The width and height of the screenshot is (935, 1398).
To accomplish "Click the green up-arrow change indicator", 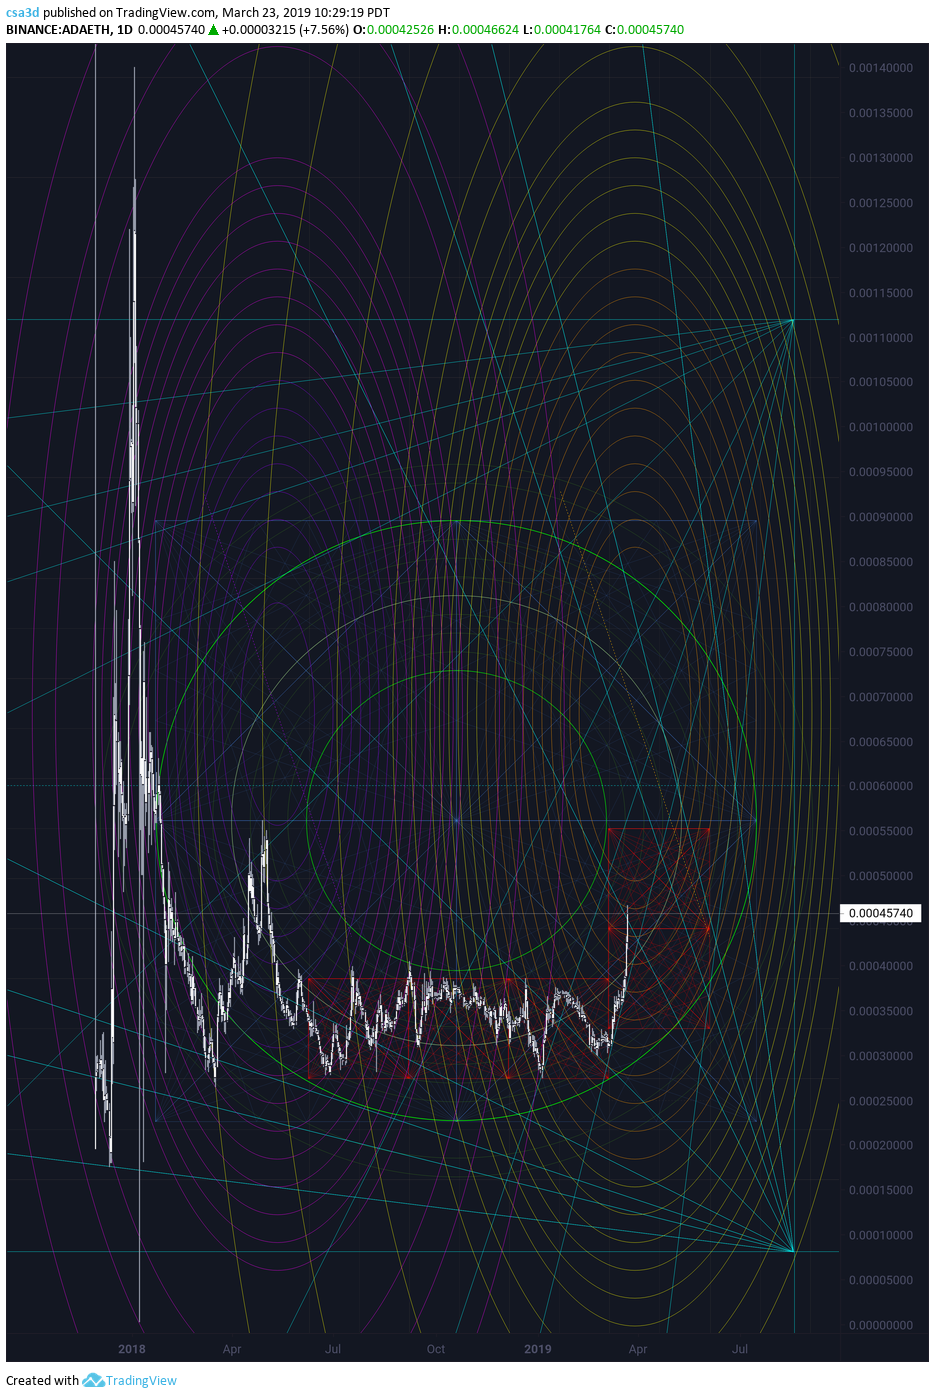I will 214,30.
